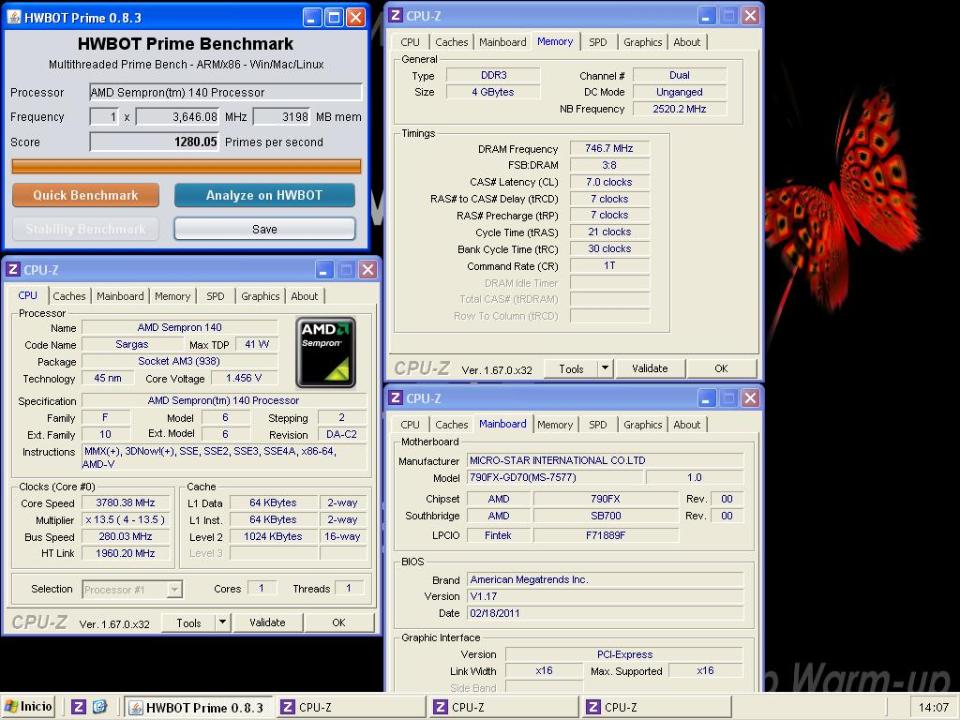Open Mainboard tab in CPU window
Screen dimensions: 960x720
click(120, 296)
